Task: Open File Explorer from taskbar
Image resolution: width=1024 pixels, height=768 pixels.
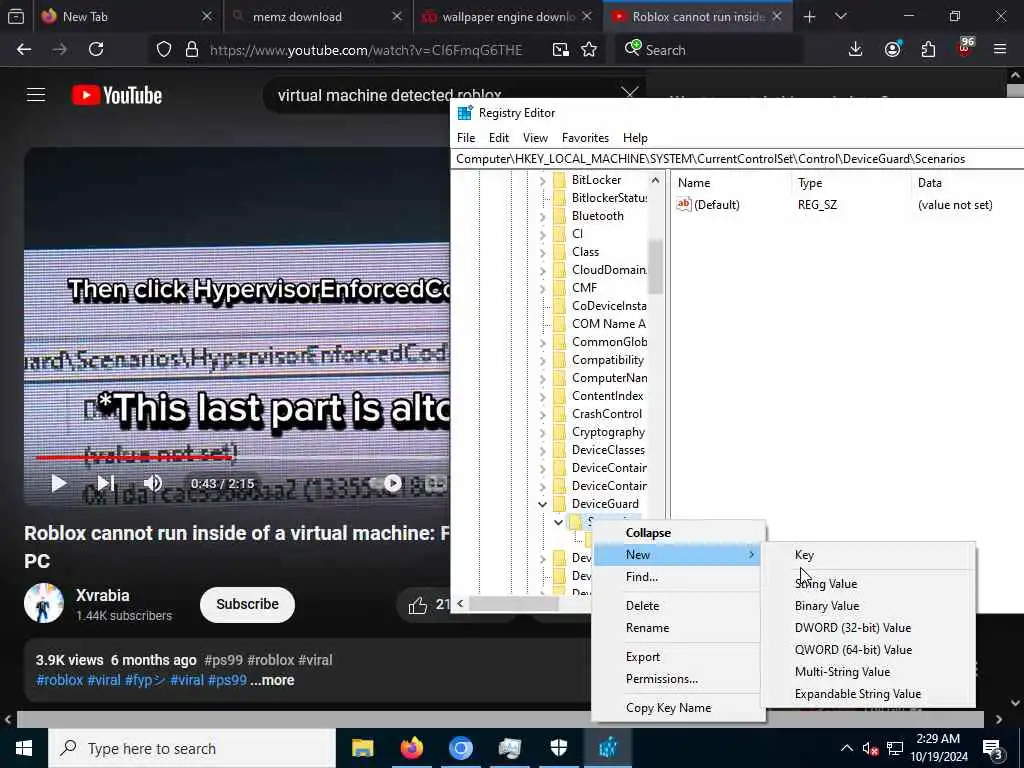Action: [x=362, y=748]
